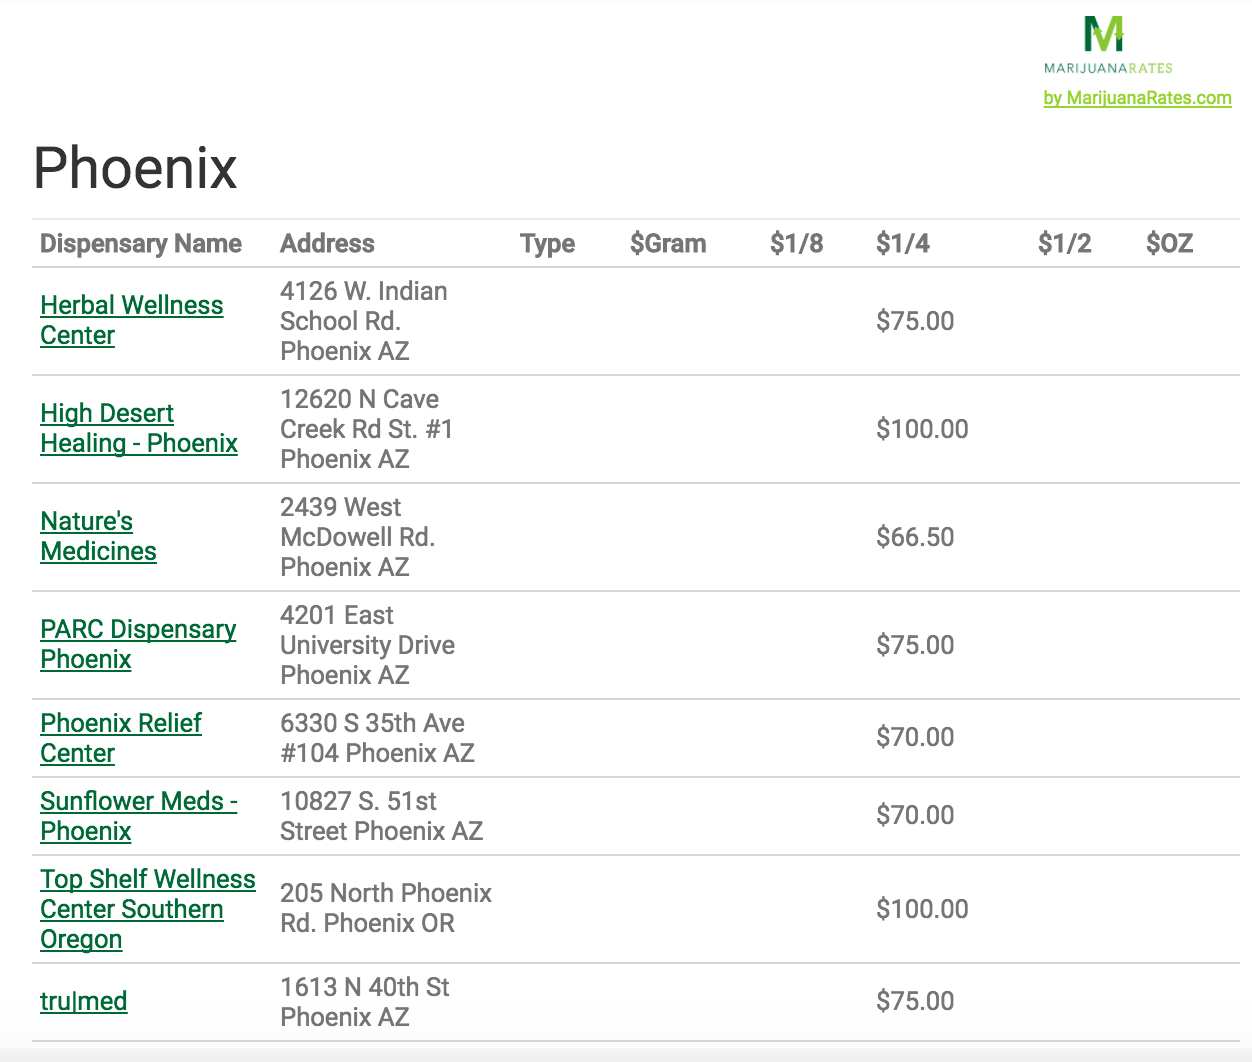Click the Dispensary Name column header
The width and height of the screenshot is (1252, 1062).
141,243
